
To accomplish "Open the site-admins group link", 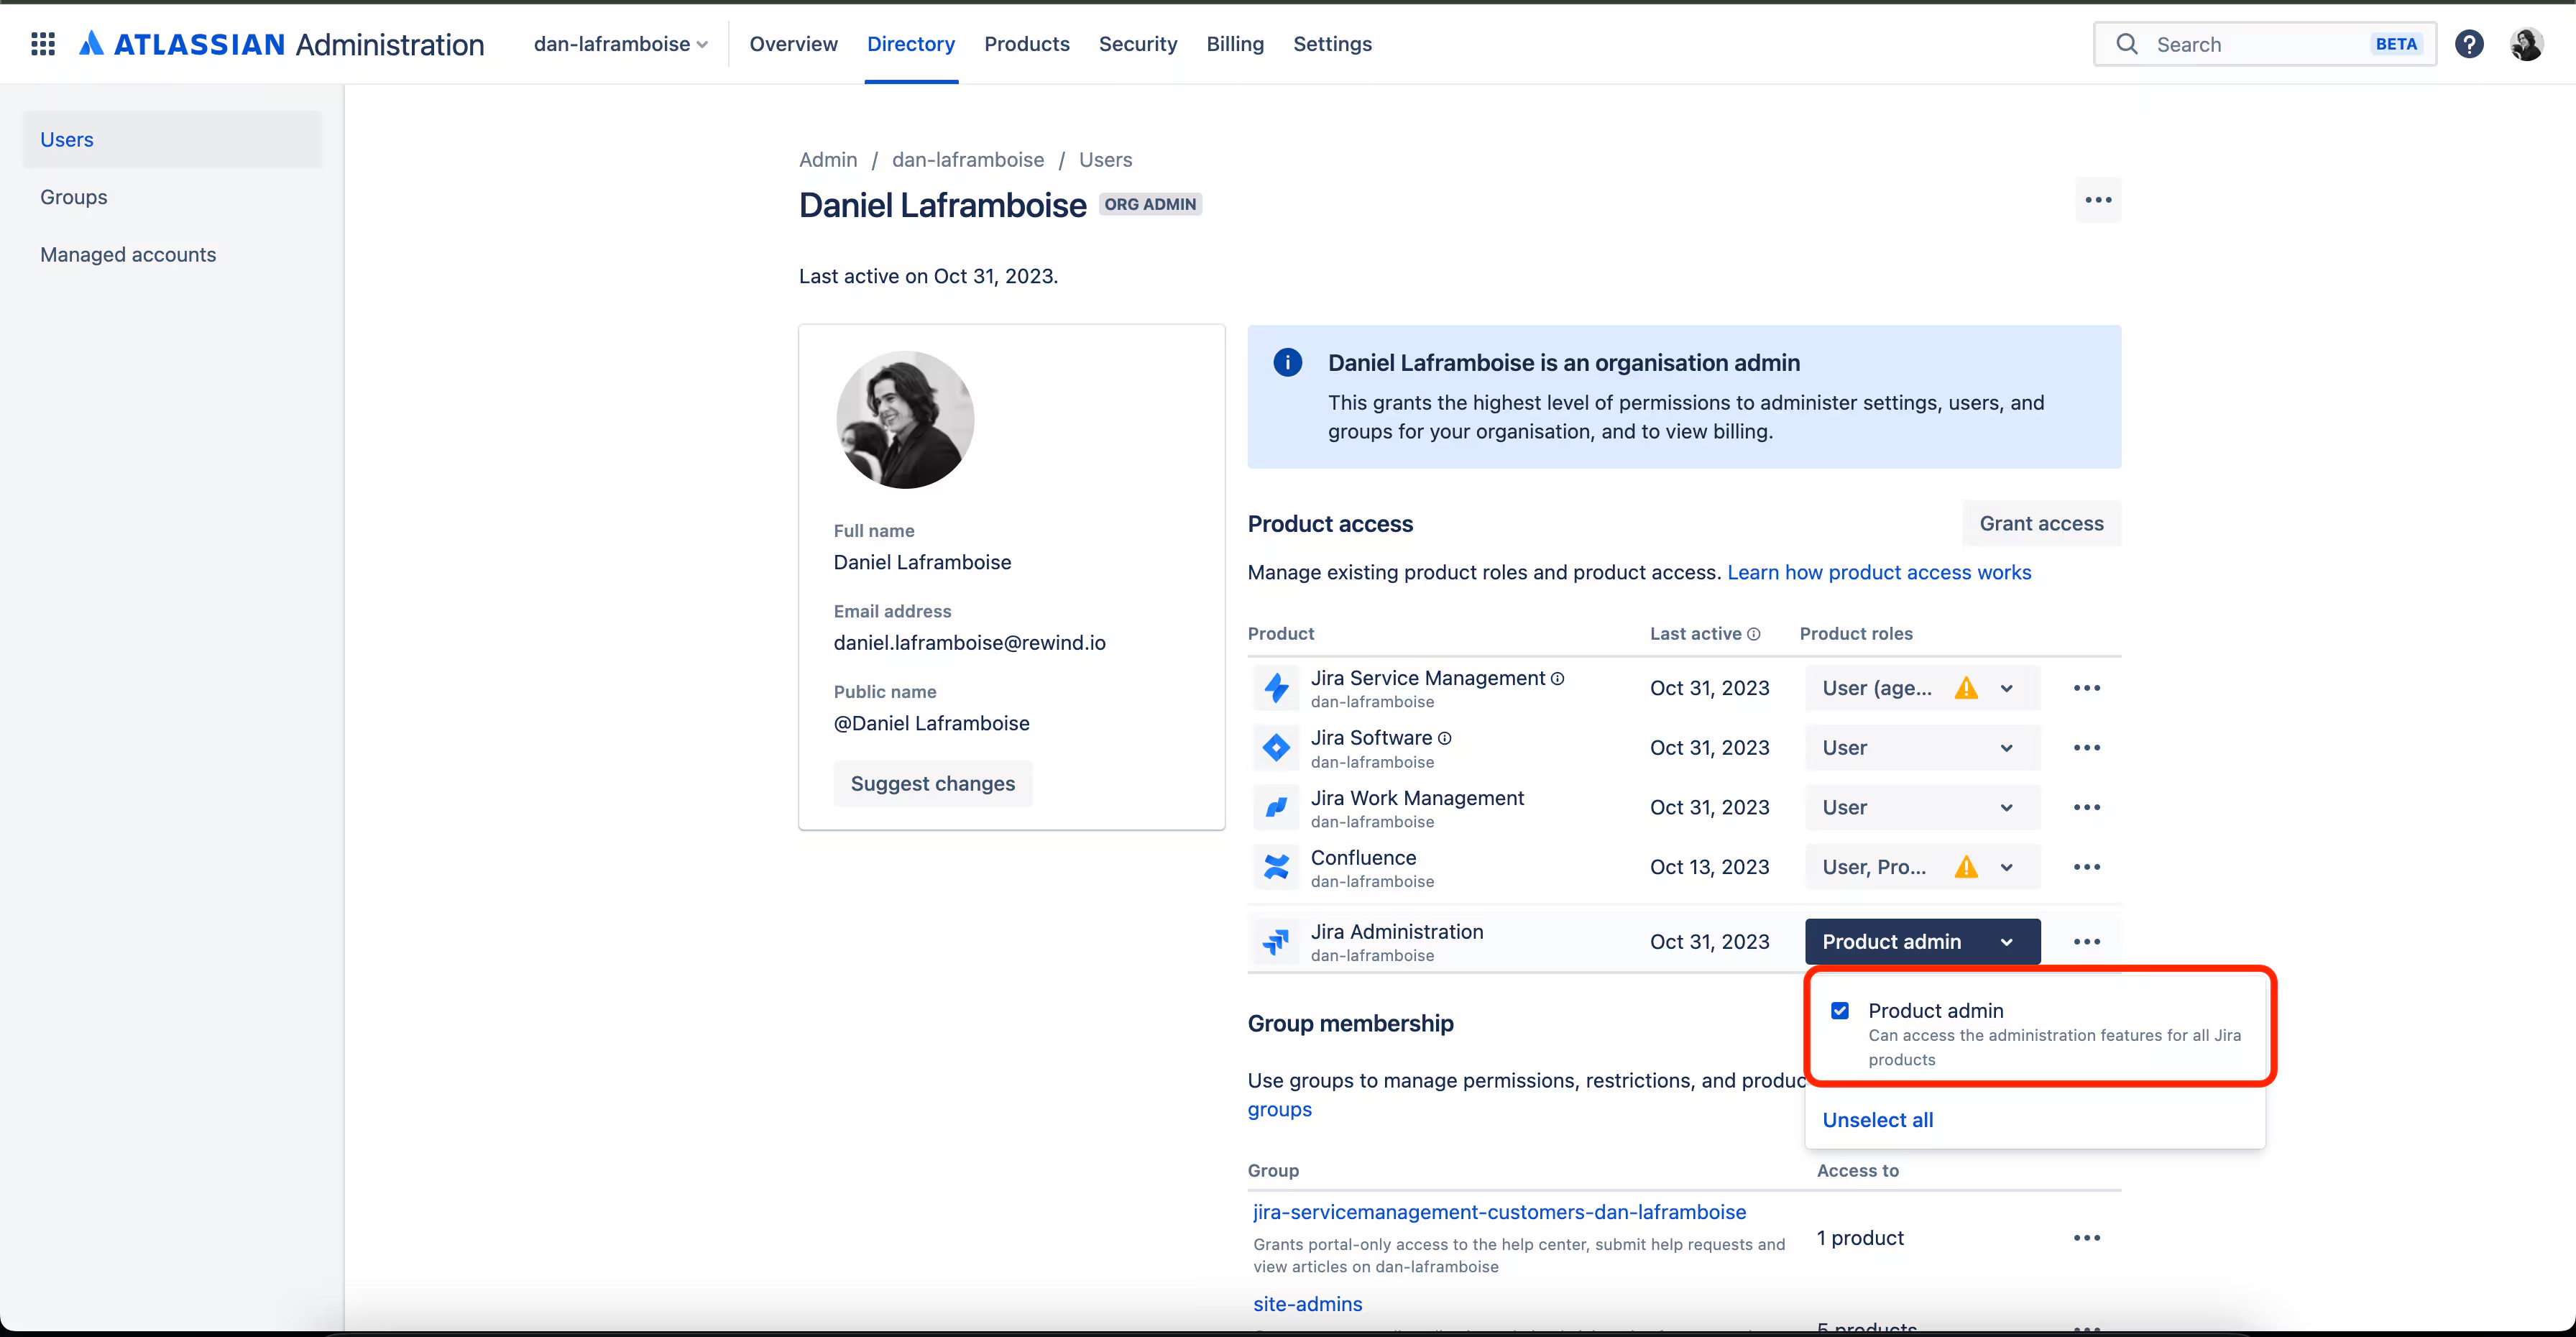I will click(1307, 1304).
